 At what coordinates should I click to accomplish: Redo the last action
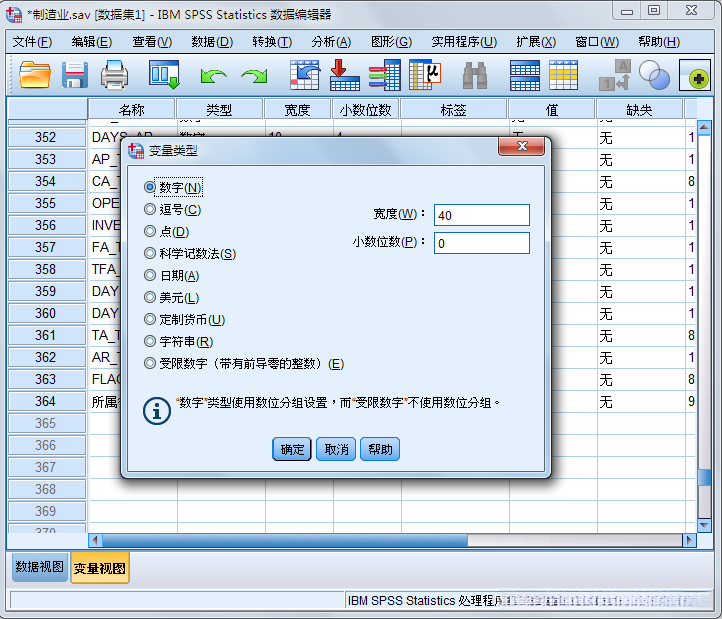(x=254, y=76)
